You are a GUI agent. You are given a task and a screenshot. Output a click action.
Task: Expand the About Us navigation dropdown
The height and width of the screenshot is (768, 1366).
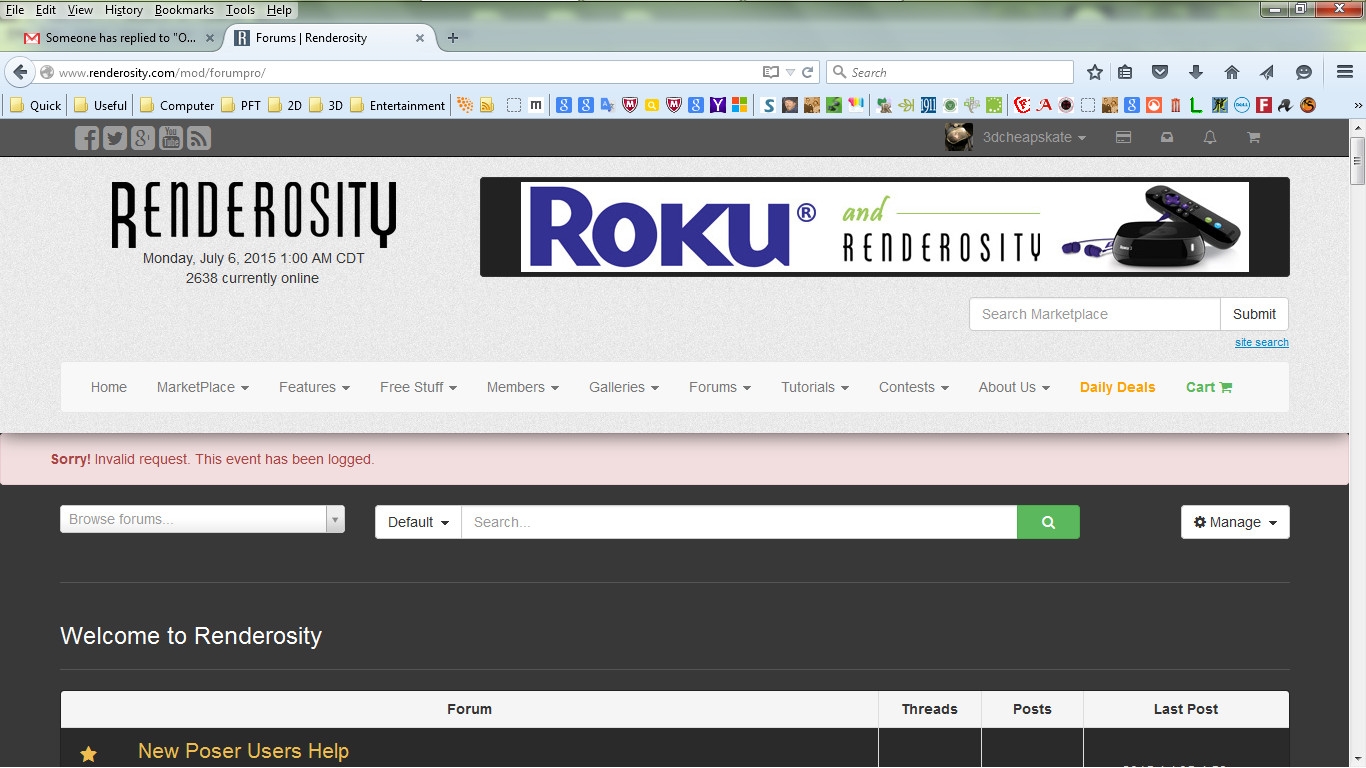1014,387
